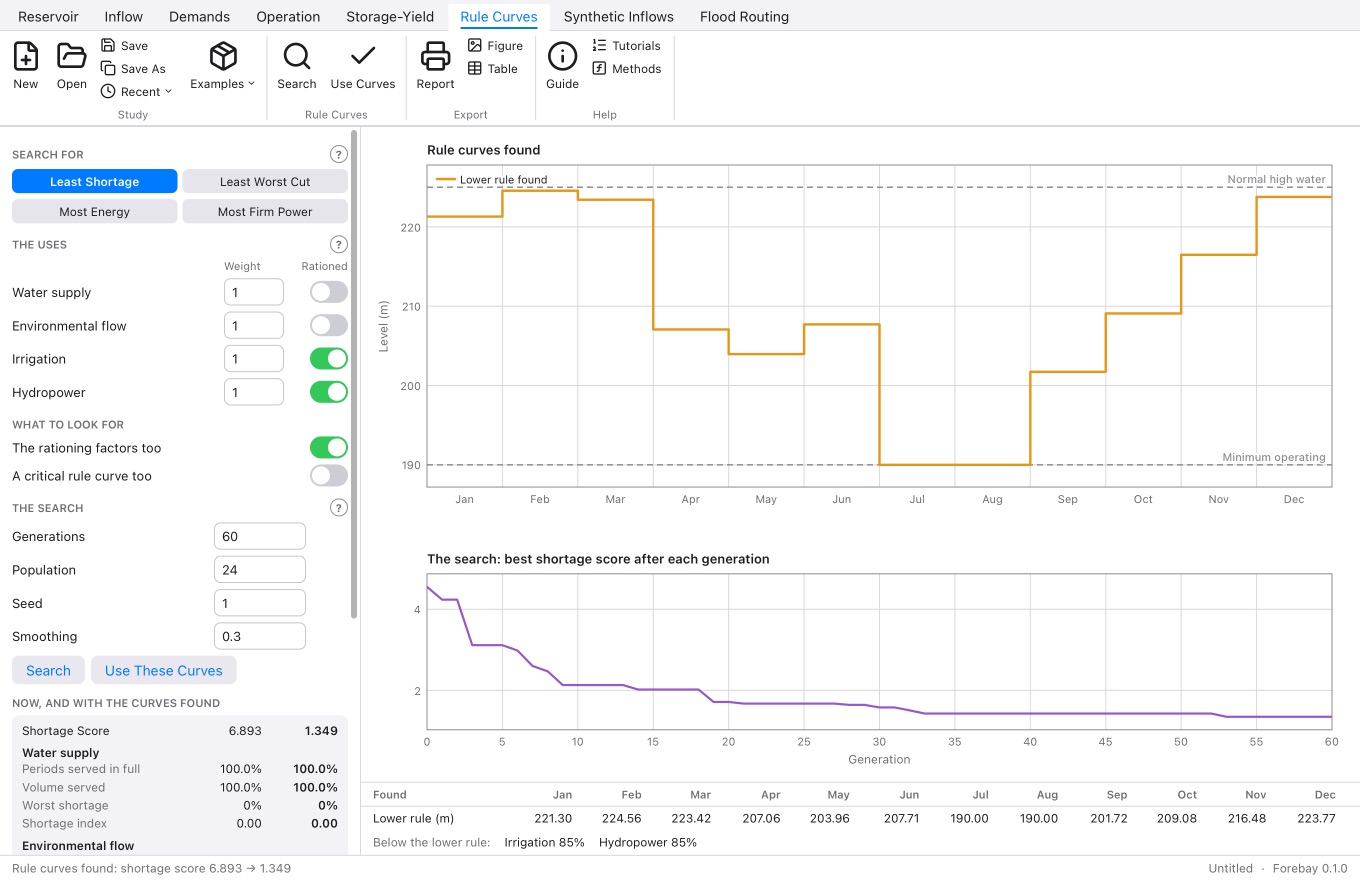Toggle 'The rationing factors too' switch

click(x=329, y=448)
